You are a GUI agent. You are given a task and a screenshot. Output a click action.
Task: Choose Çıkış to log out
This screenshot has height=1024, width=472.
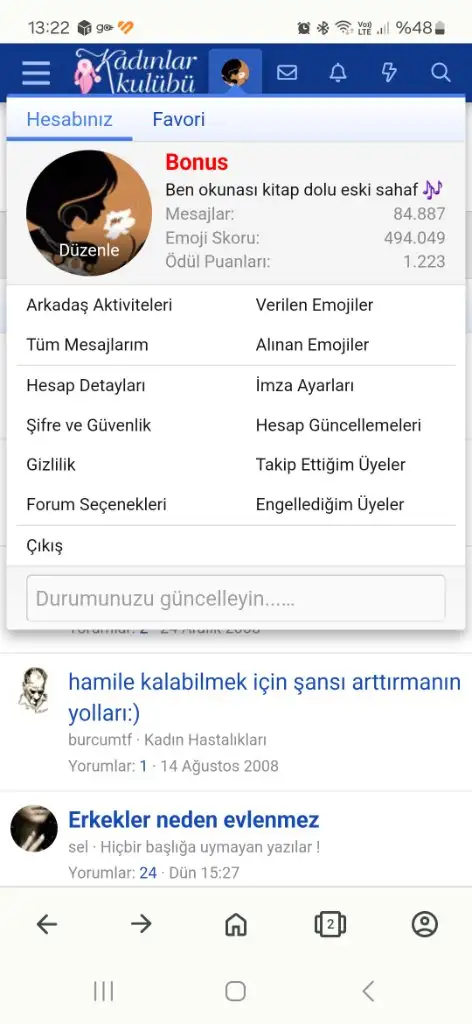[x=44, y=545]
